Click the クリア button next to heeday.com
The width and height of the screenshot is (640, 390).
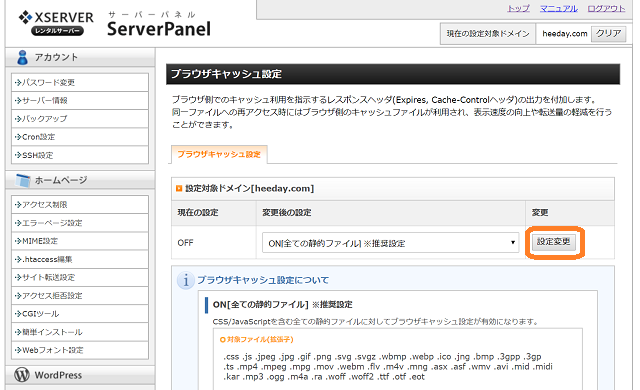point(609,33)
